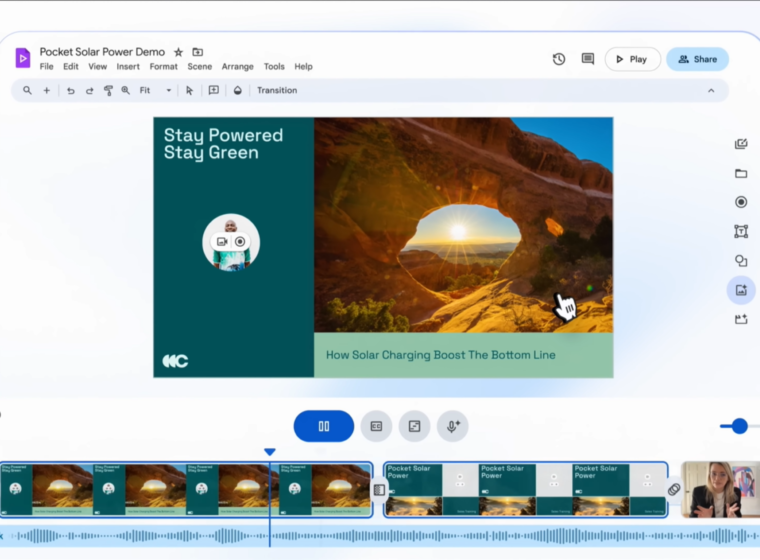The image size is (760, 560).
Task: Open version history clock icon
Action: coord(559,59)
